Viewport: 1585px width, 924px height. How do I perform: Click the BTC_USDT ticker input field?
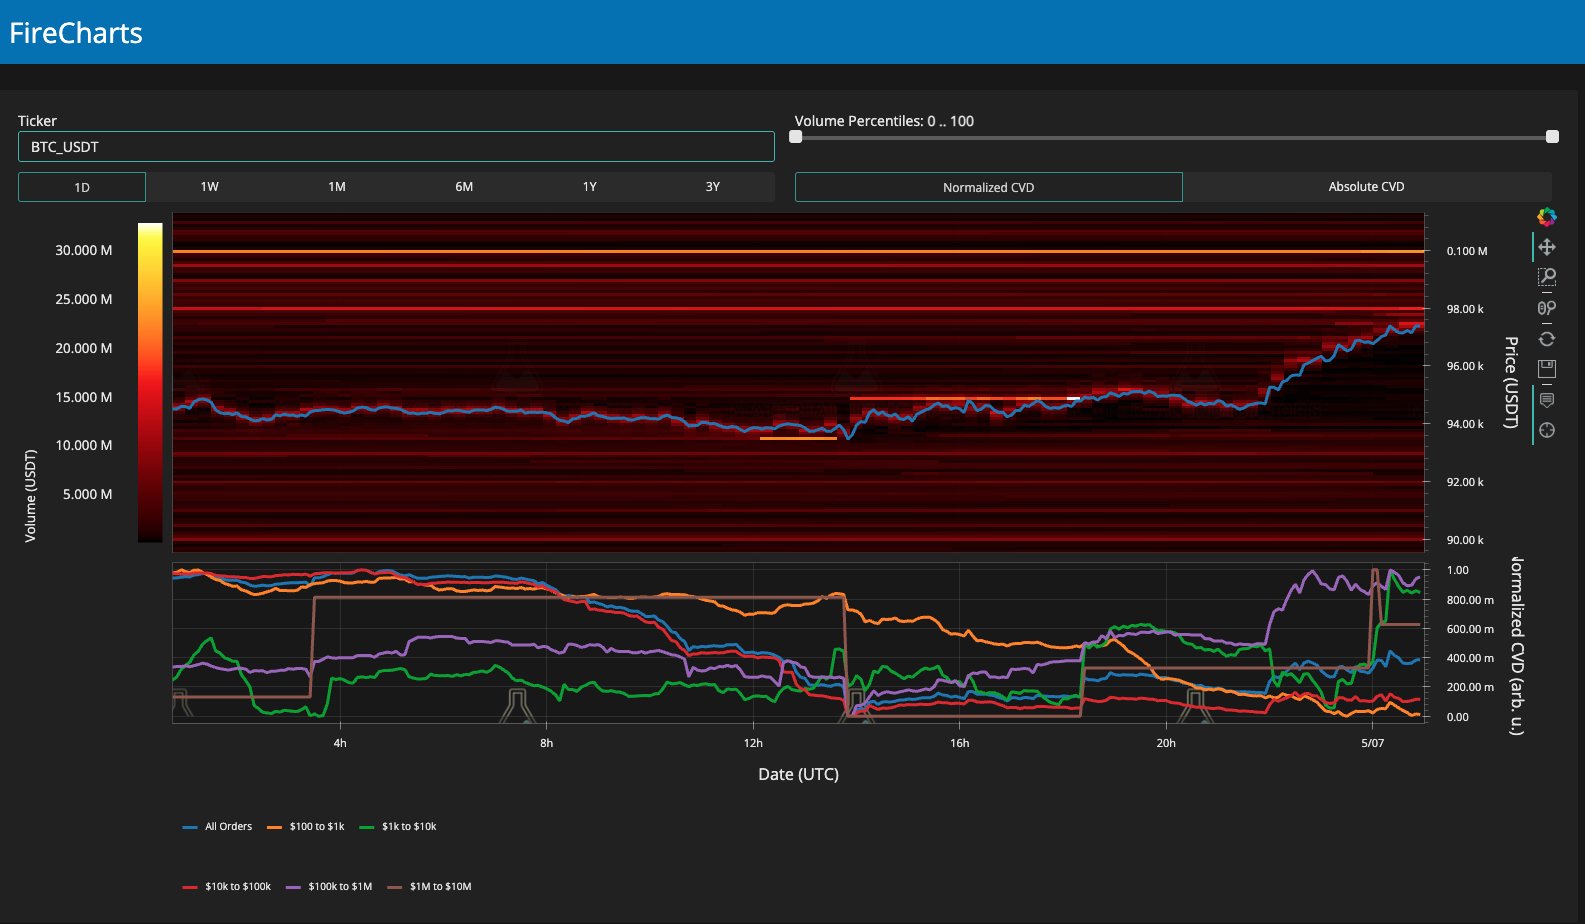(x=396, y=147)
